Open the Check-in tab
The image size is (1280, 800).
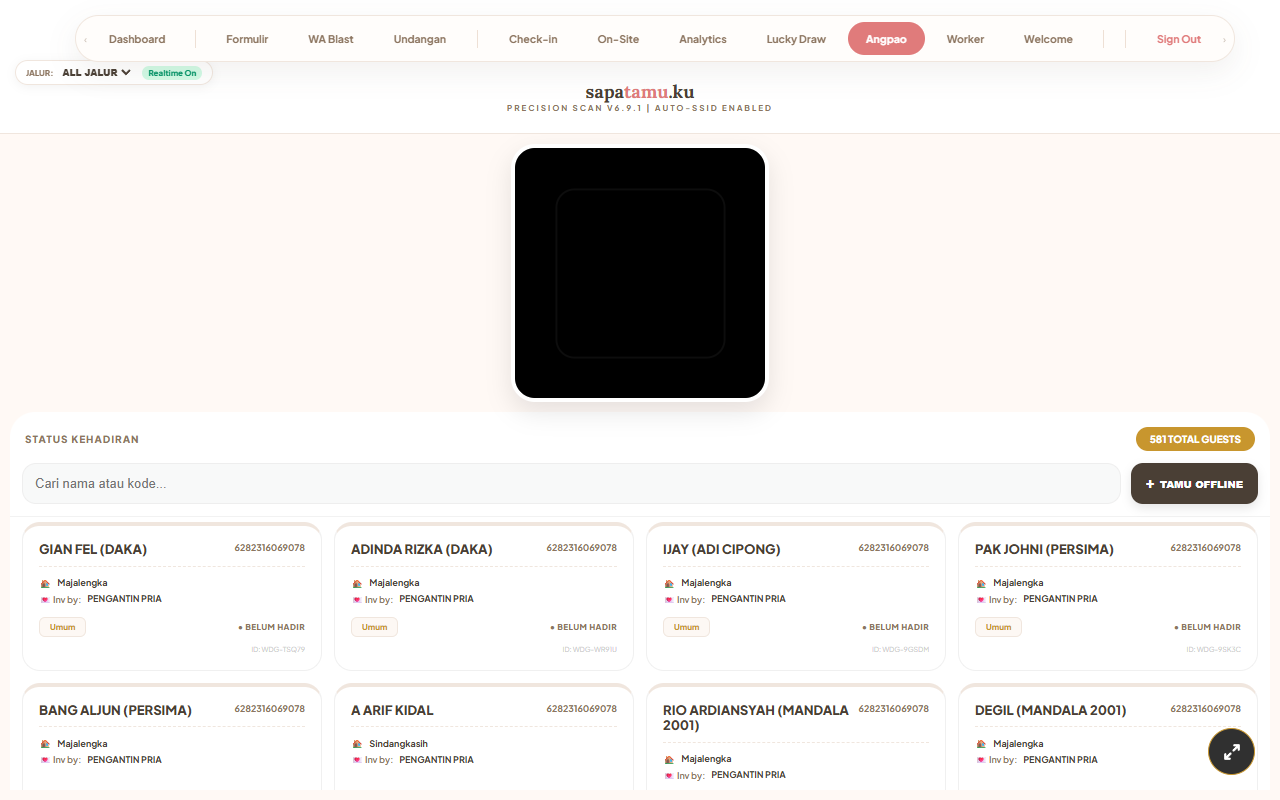coord(533,39)
